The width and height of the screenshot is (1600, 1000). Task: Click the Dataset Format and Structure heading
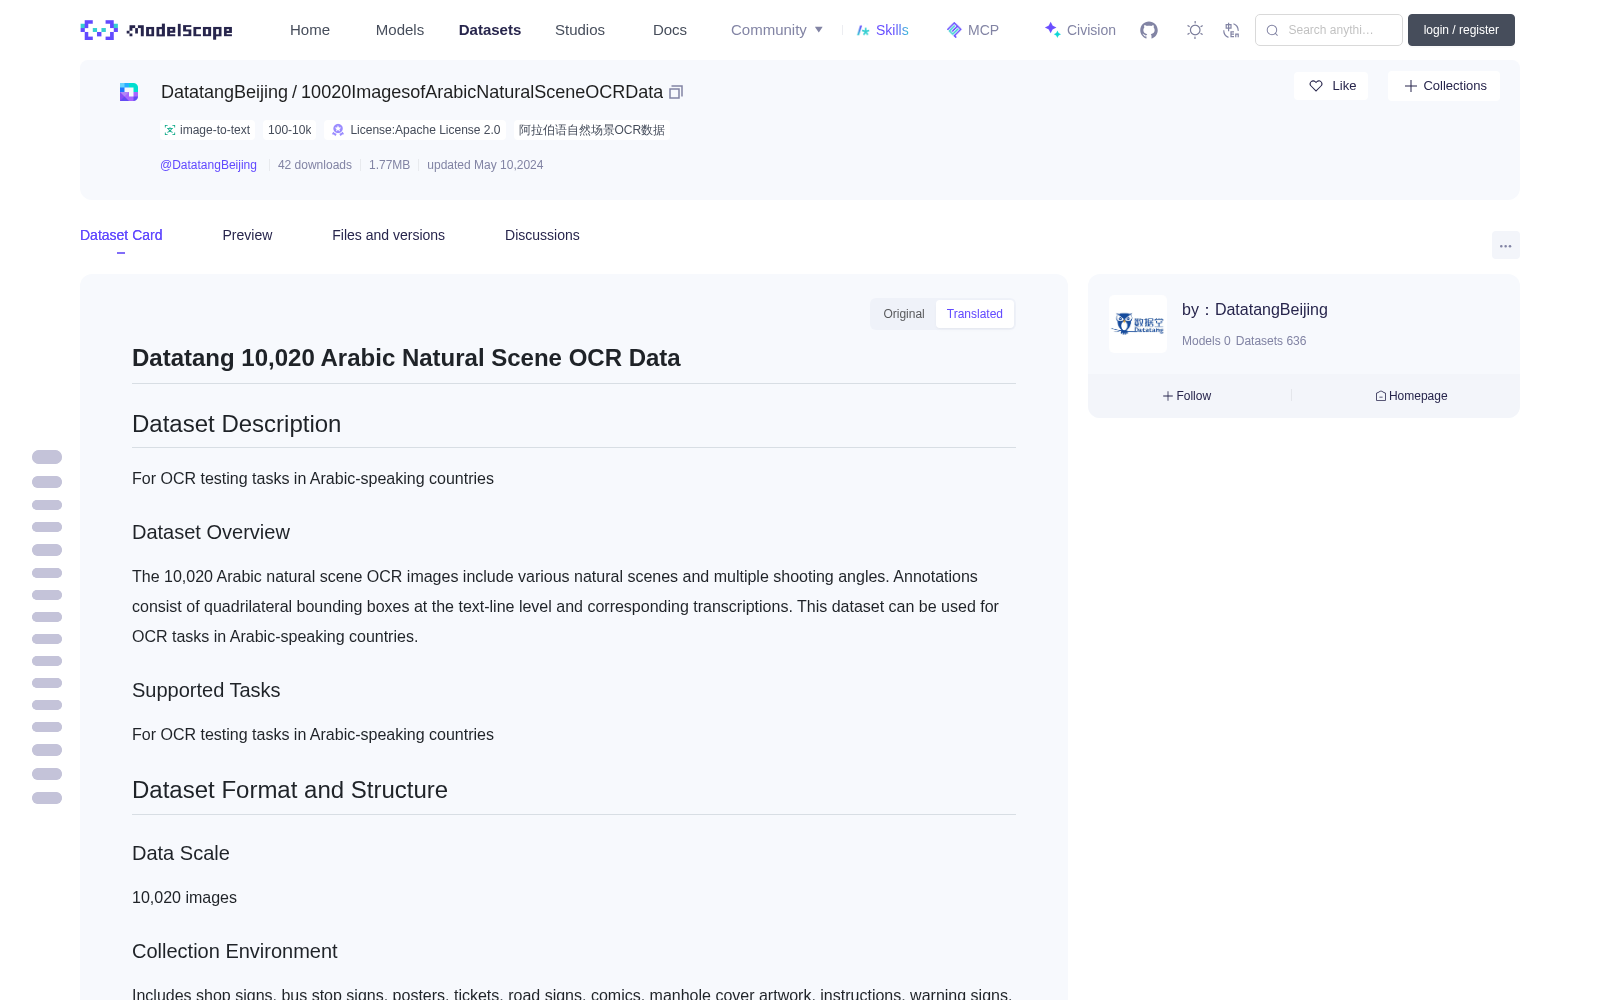[290, 790]
